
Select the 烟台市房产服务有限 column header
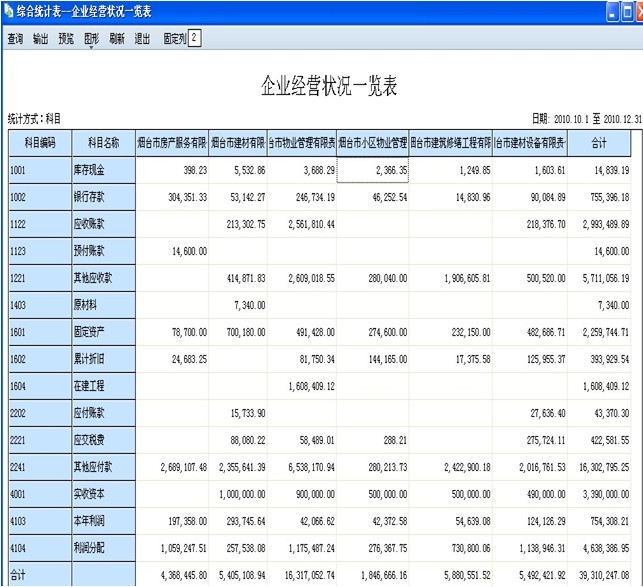[172, 143]
